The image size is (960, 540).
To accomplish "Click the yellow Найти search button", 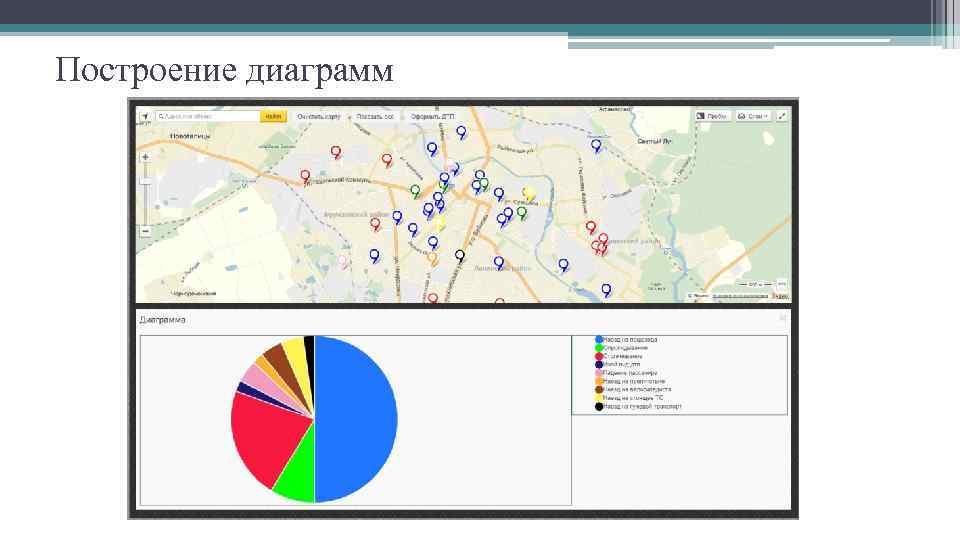I will coord(273,116).
